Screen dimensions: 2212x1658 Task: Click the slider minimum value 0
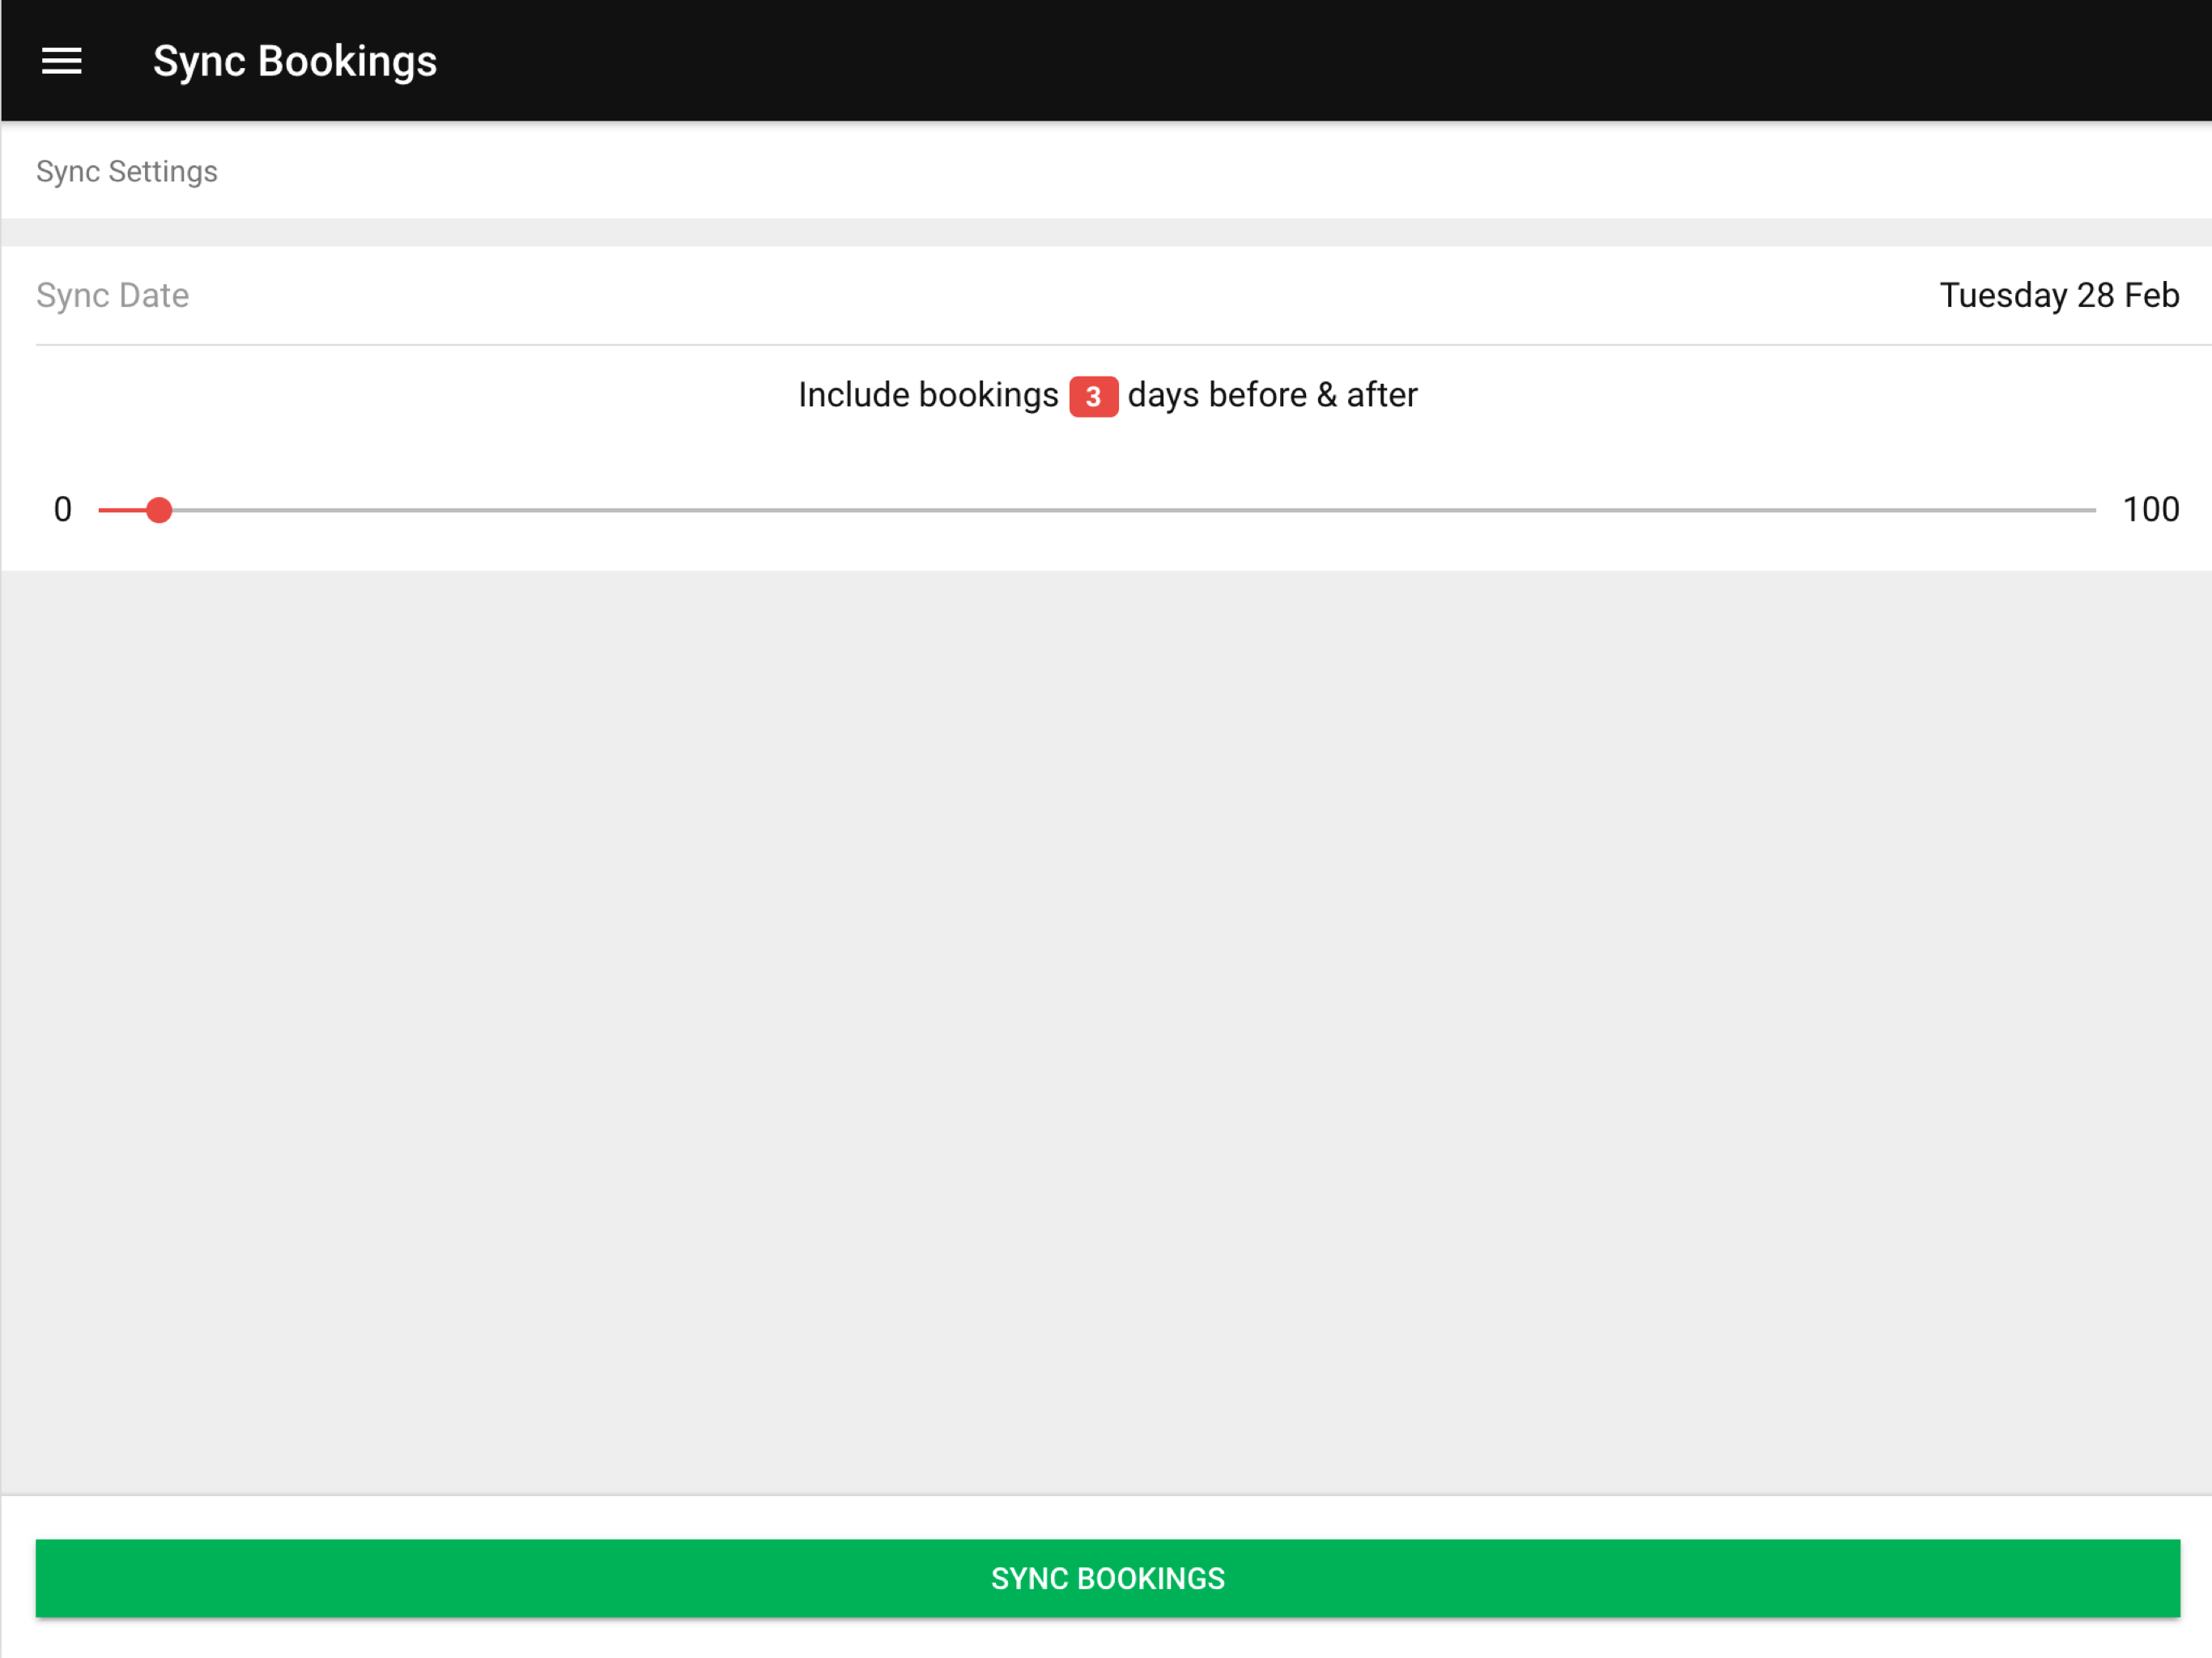tap(62, 509)
